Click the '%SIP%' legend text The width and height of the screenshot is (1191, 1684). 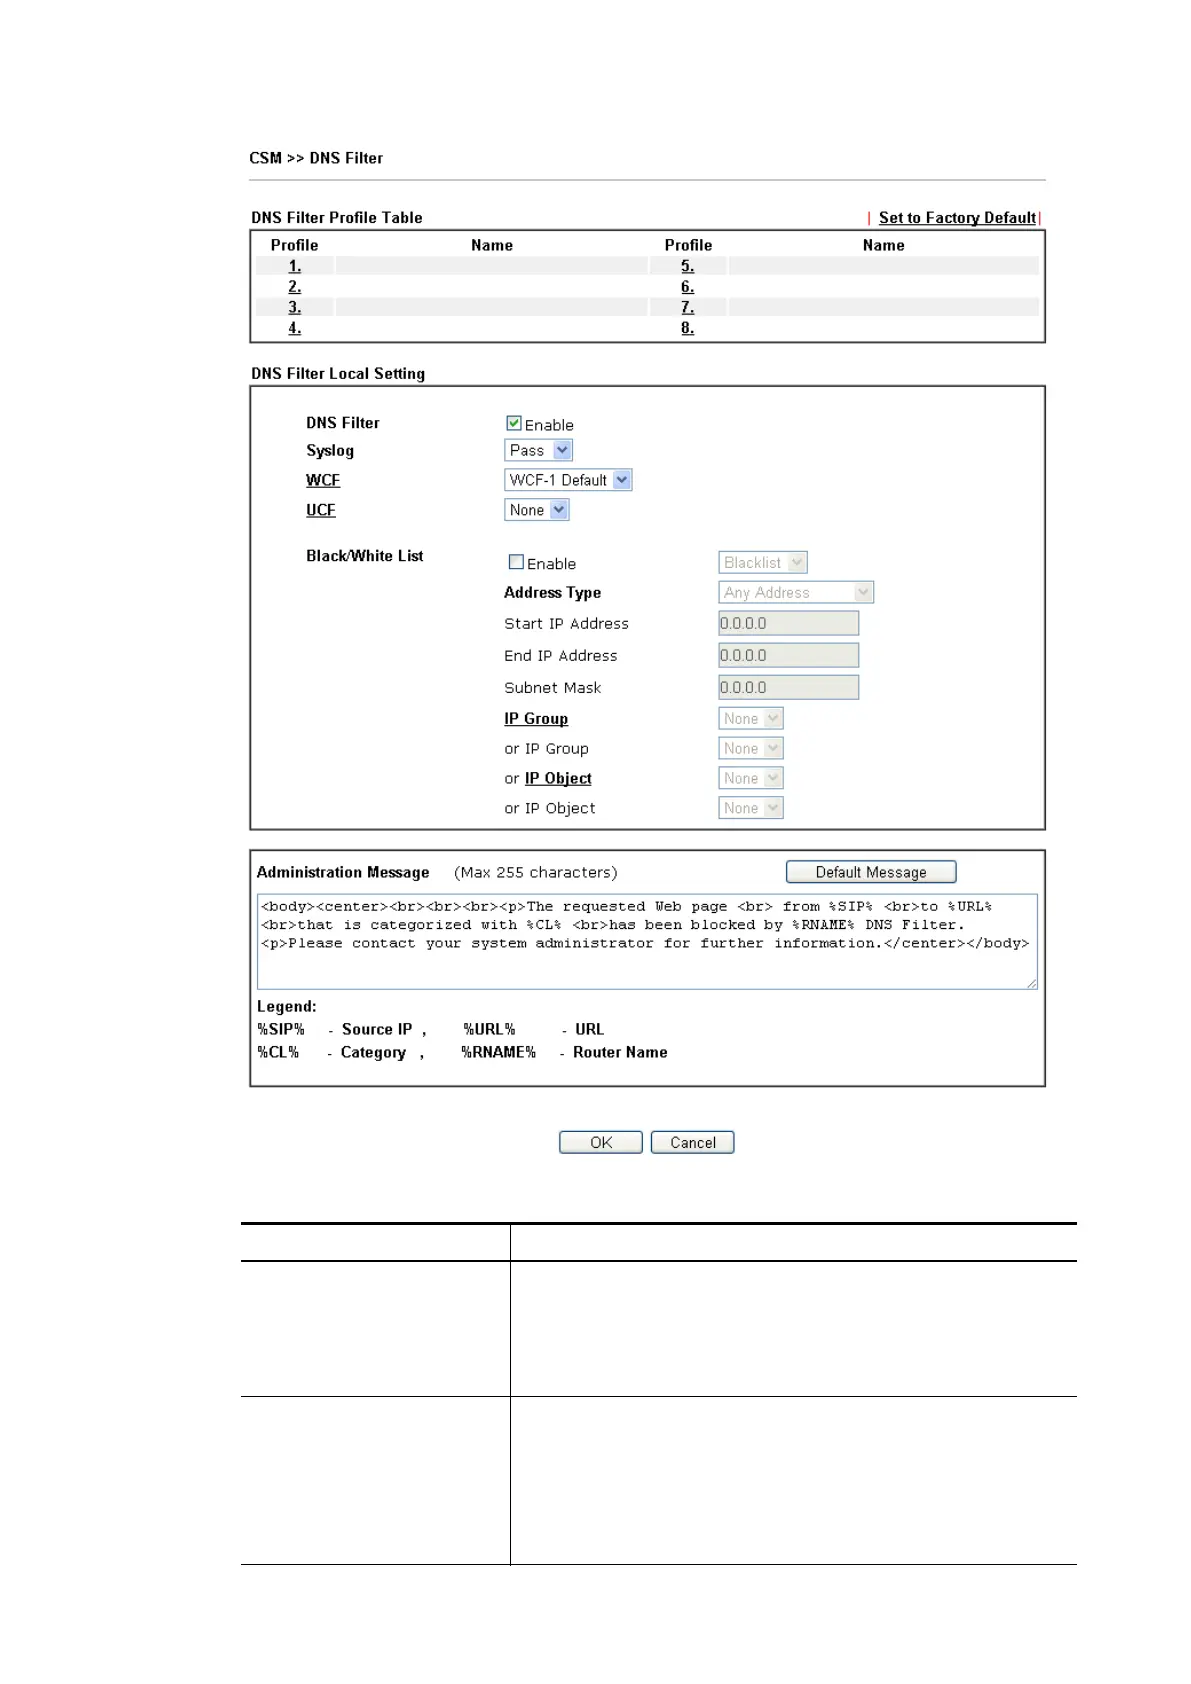pyautogui.click(x=281, y=1029)
